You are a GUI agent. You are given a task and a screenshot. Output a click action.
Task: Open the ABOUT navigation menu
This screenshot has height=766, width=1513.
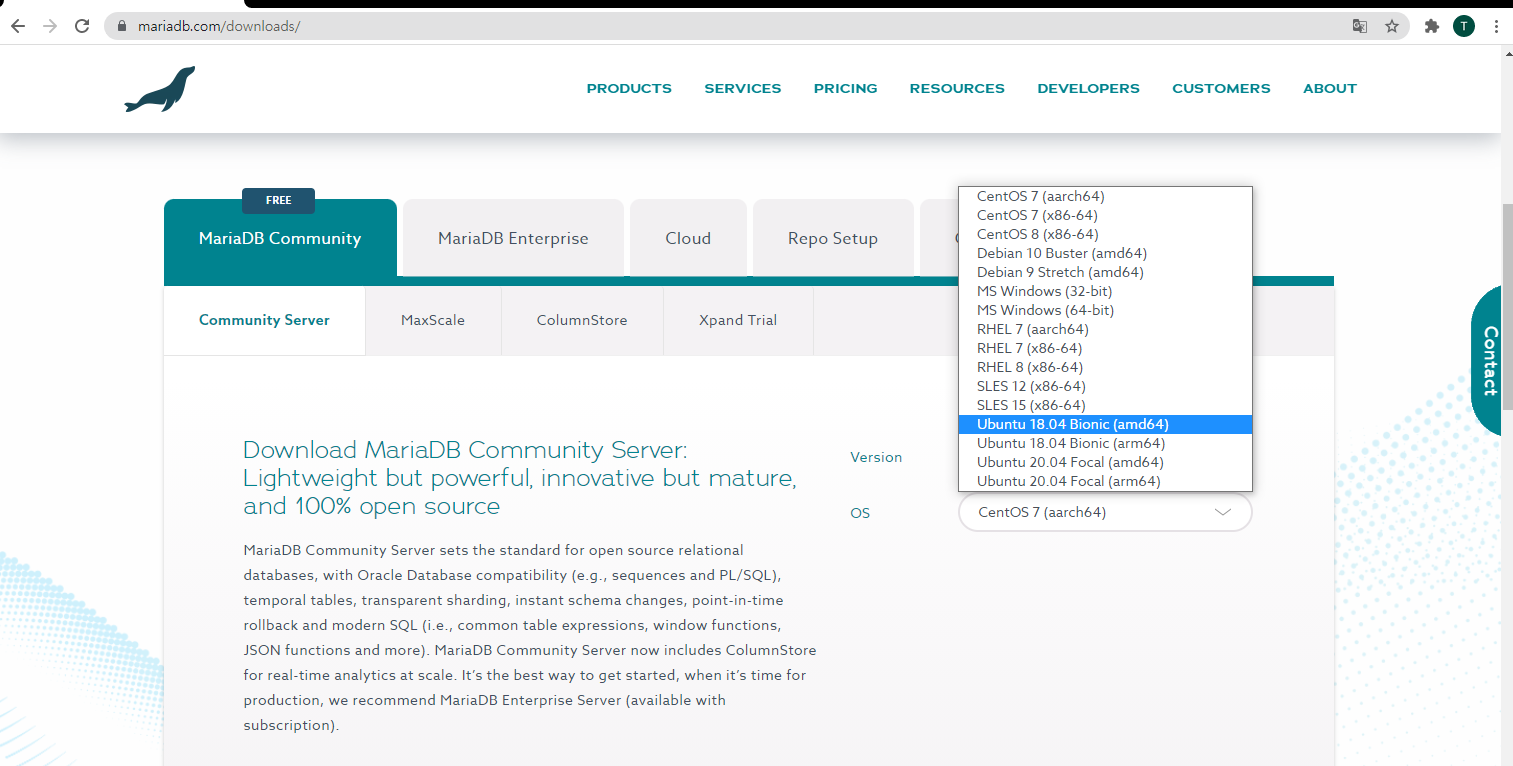[x=1330, y=88]
